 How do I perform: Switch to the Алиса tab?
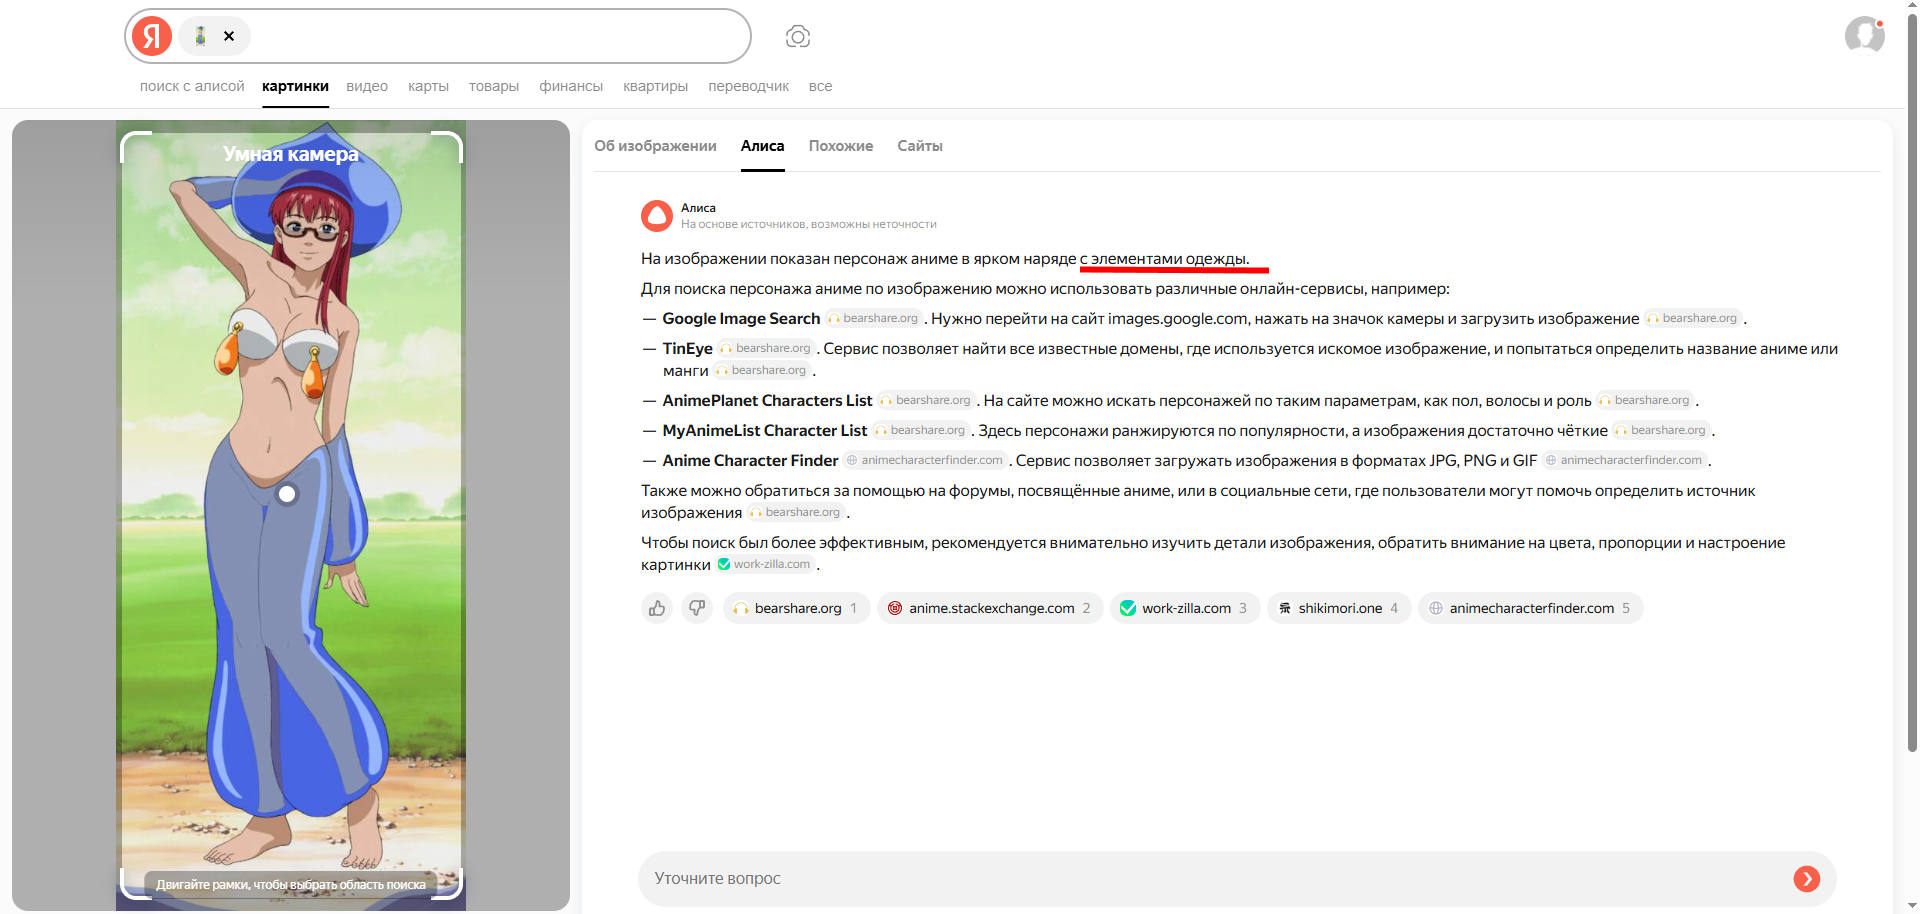pyautogui.click(x=762, y=146)
